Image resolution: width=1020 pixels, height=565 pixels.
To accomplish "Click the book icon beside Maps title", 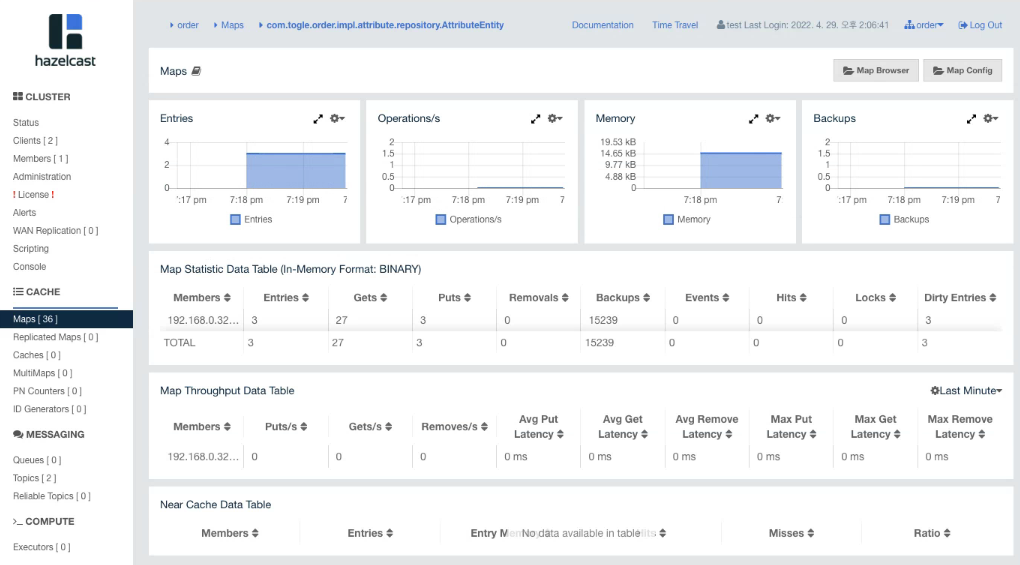I will coord(196,71).
